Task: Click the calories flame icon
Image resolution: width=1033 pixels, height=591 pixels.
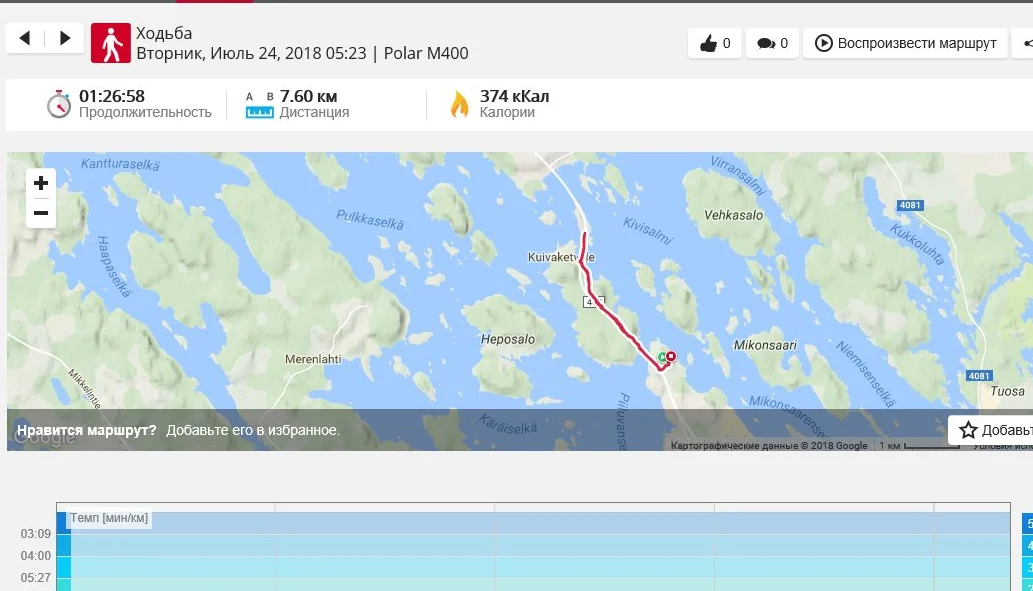Action: [x=459, y=104]
